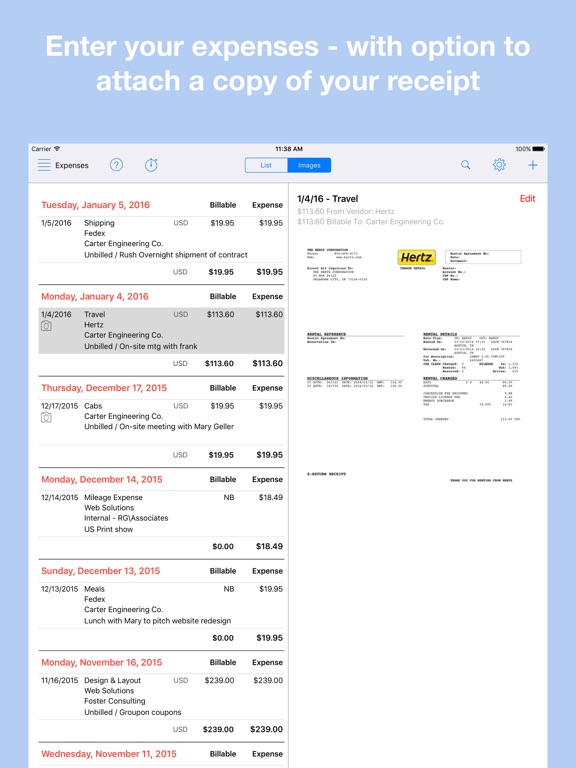
Task: Tap the Tuesday, January 5, 2016 header
Action: click(x=96, y=205)
